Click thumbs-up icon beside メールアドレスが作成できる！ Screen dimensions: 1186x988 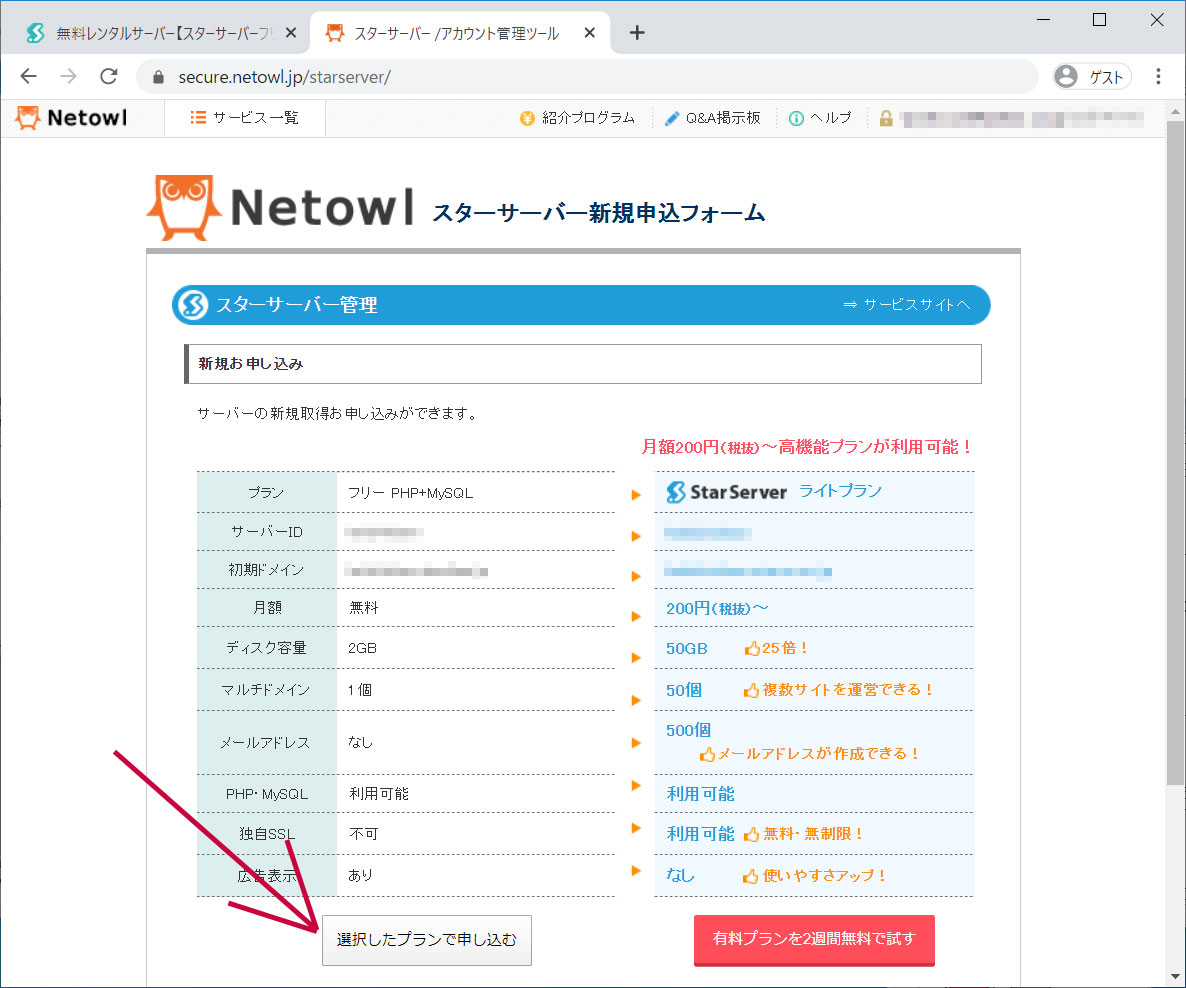click(707, 754)
